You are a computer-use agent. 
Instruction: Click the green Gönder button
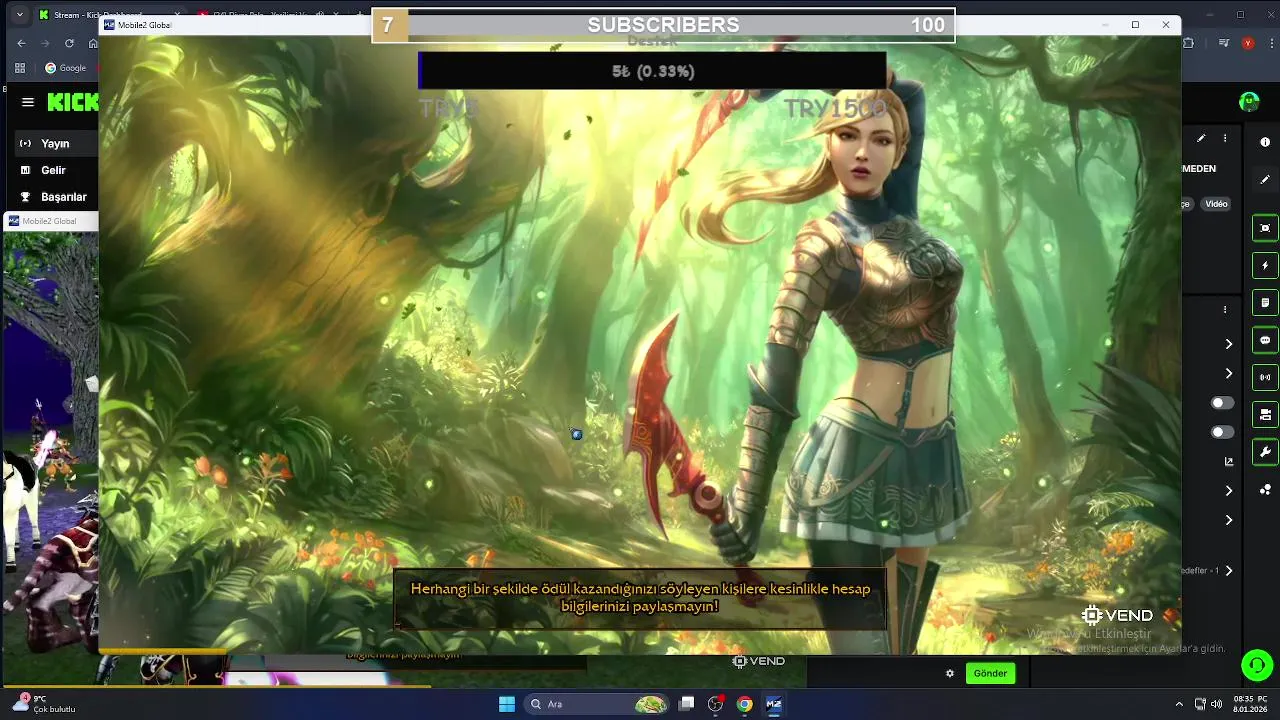click(990, 673)
